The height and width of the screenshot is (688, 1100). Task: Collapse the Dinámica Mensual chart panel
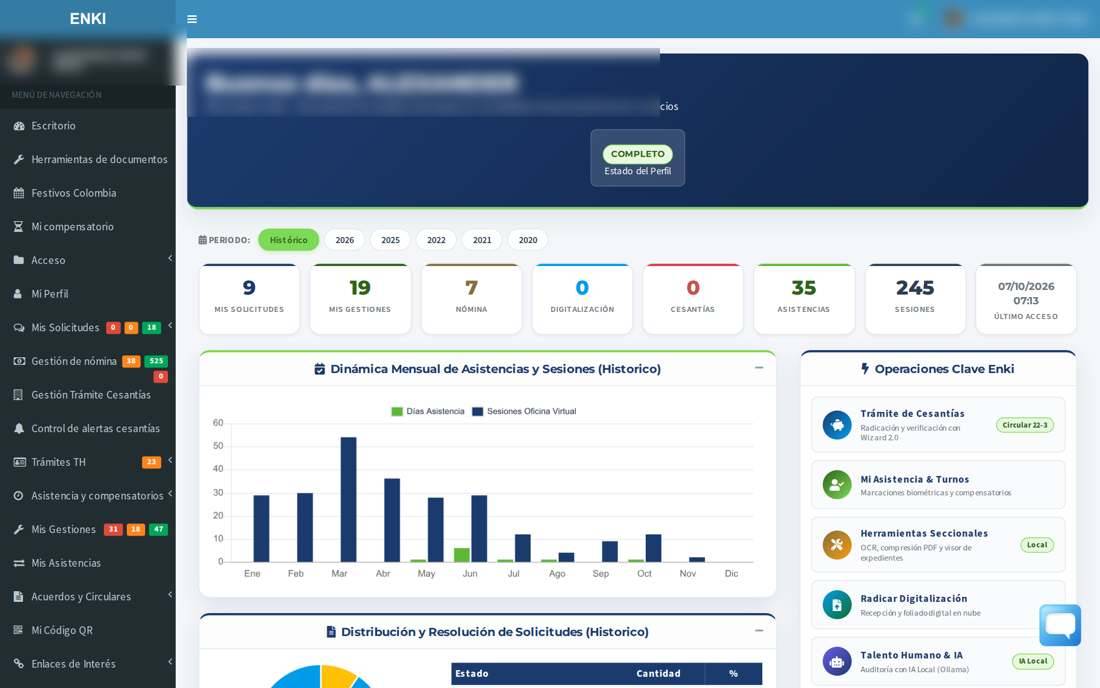pyautogui.click(x=758, y=367)
